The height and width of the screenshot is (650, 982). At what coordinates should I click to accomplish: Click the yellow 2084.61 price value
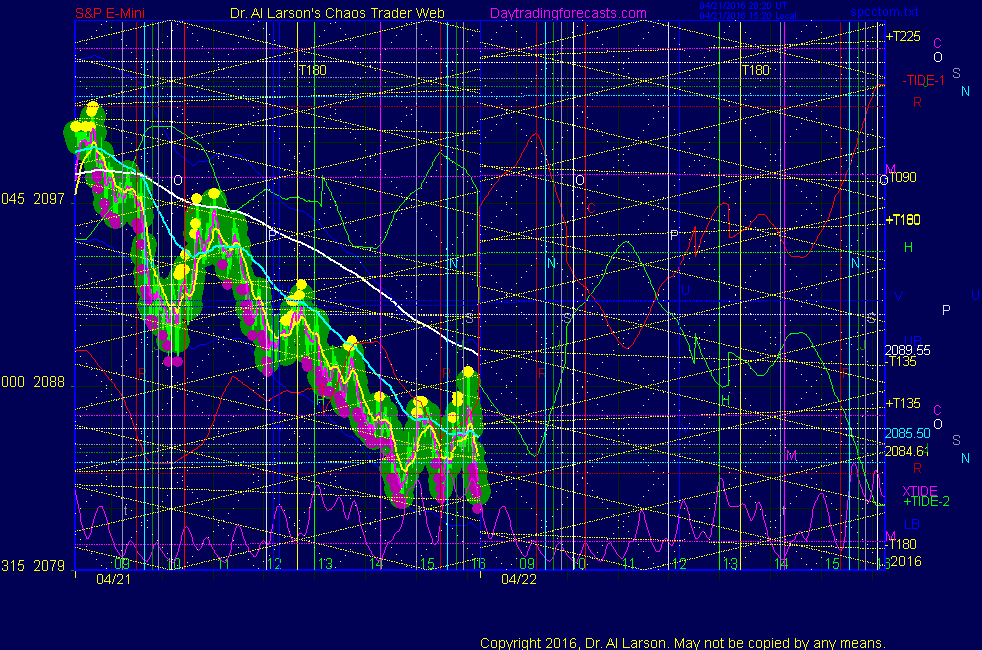coord(906,451)
